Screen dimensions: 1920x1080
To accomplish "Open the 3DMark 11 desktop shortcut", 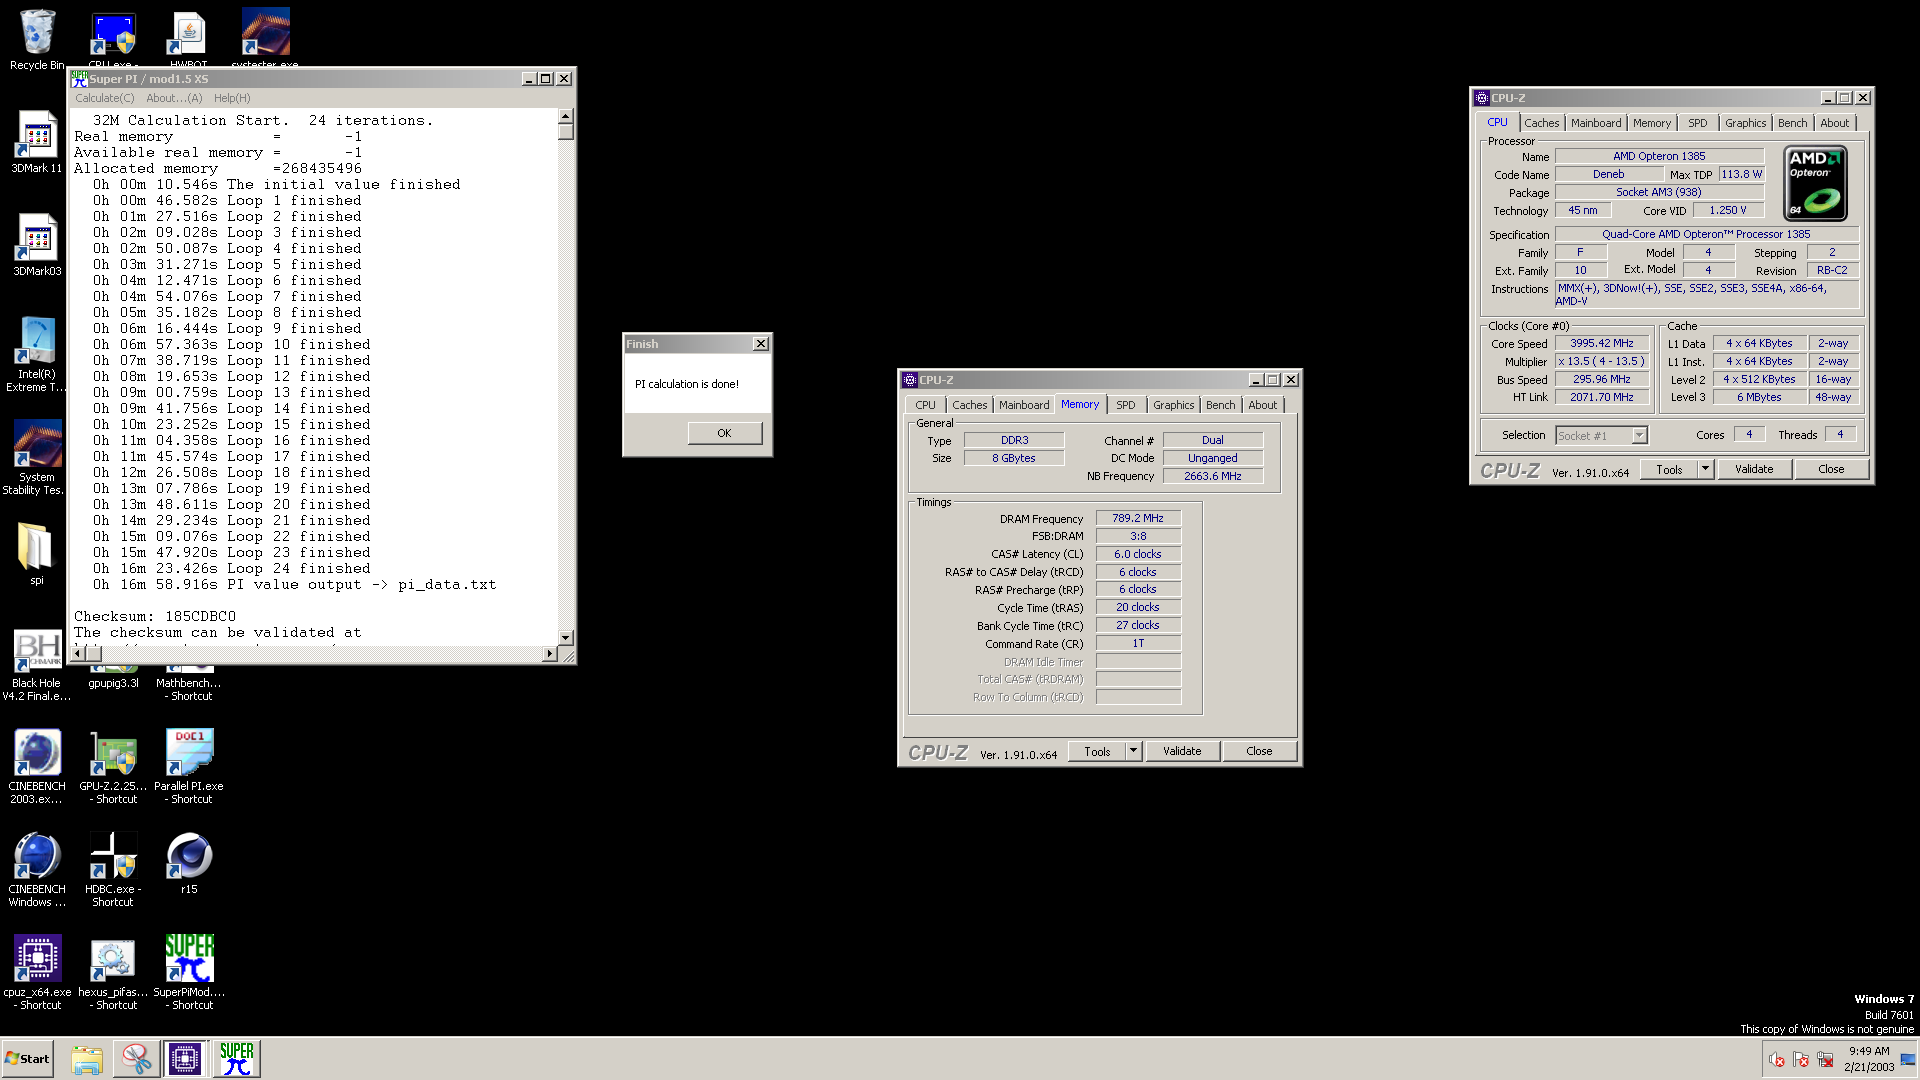I will tap(37, 142).
